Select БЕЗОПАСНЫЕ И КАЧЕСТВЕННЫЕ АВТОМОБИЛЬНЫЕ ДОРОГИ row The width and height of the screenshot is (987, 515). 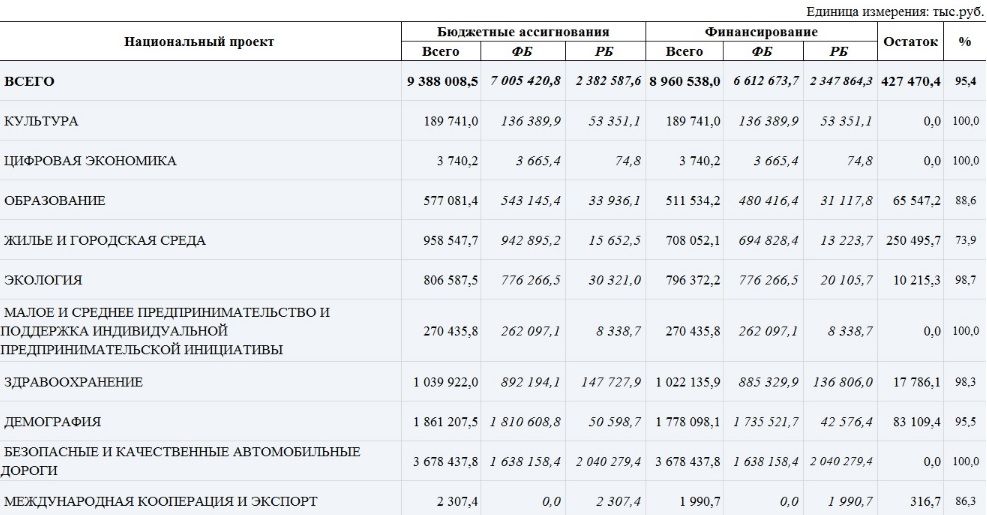click(180, 461)
